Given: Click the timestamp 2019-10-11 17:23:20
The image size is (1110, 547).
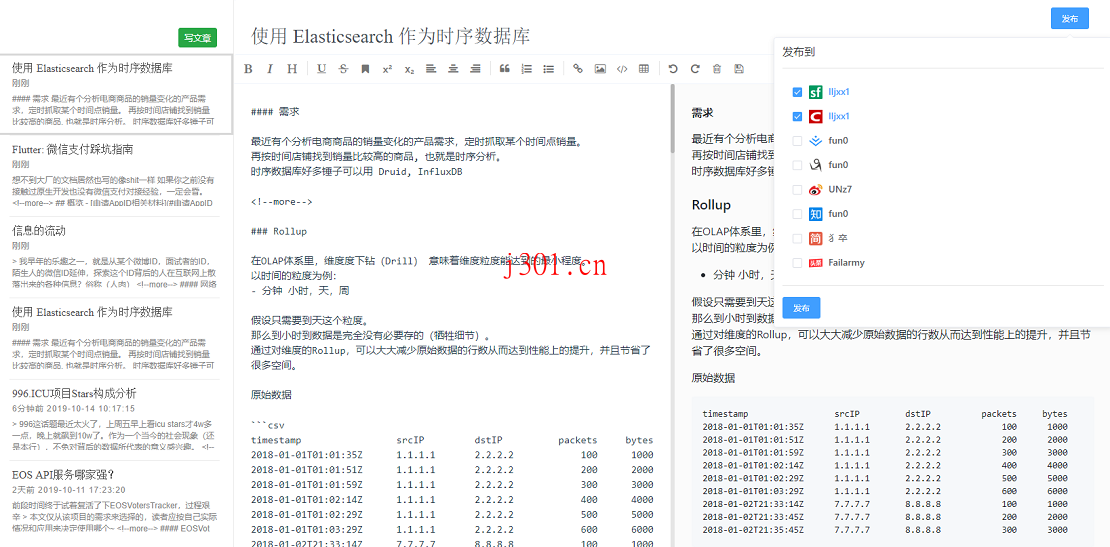Looking at the screenshot, I should click(79, 490).
